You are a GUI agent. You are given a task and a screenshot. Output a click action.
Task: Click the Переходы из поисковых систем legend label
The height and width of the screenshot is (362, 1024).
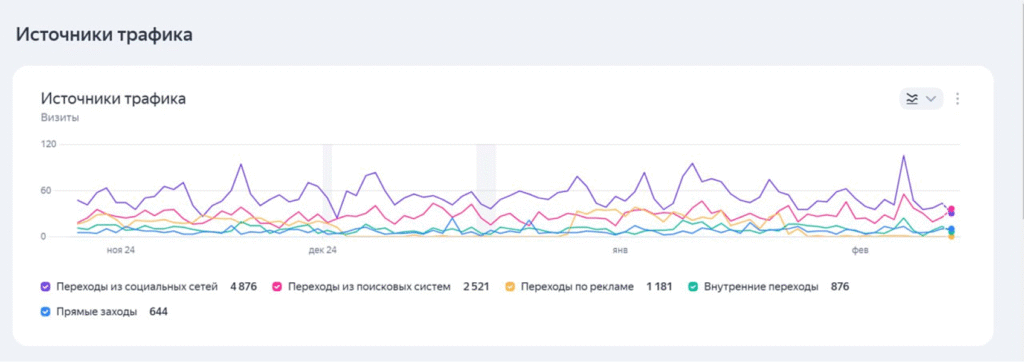tap(369, 286)
